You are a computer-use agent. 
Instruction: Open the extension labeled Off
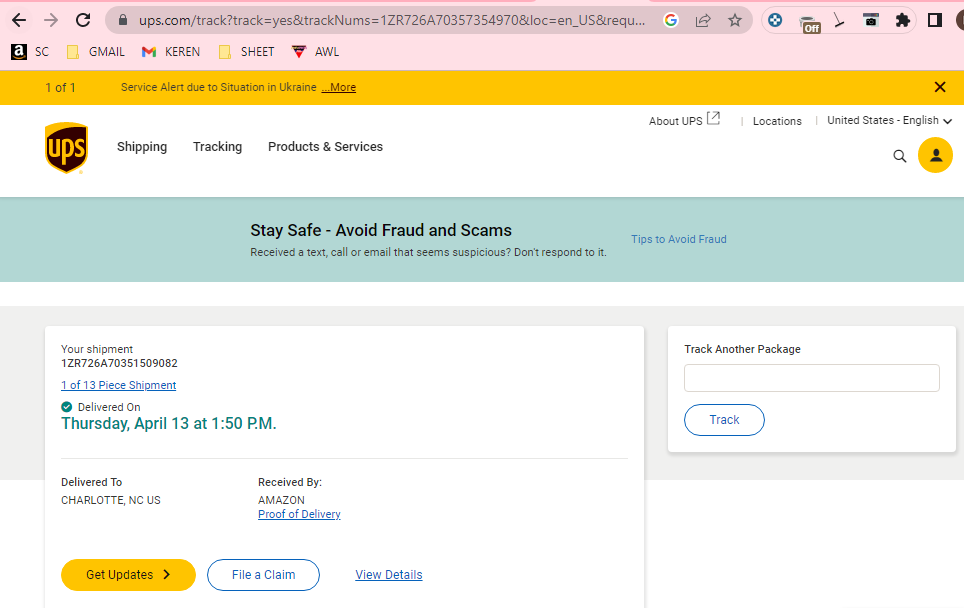810,23
